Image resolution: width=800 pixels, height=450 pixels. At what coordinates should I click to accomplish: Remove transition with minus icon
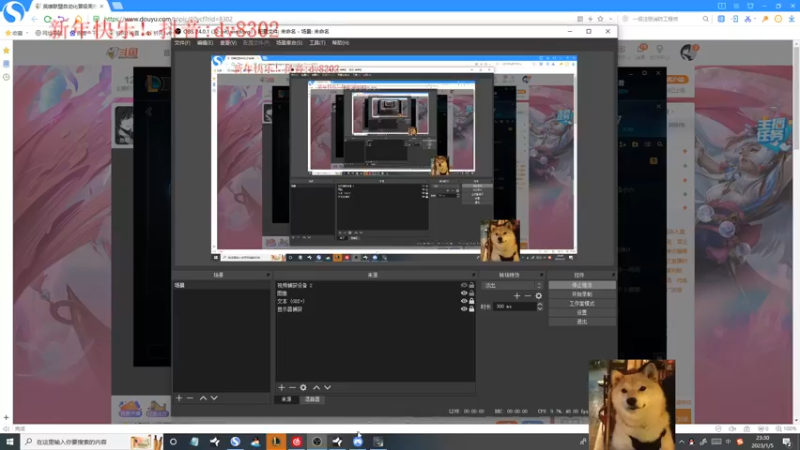point(528,295)
